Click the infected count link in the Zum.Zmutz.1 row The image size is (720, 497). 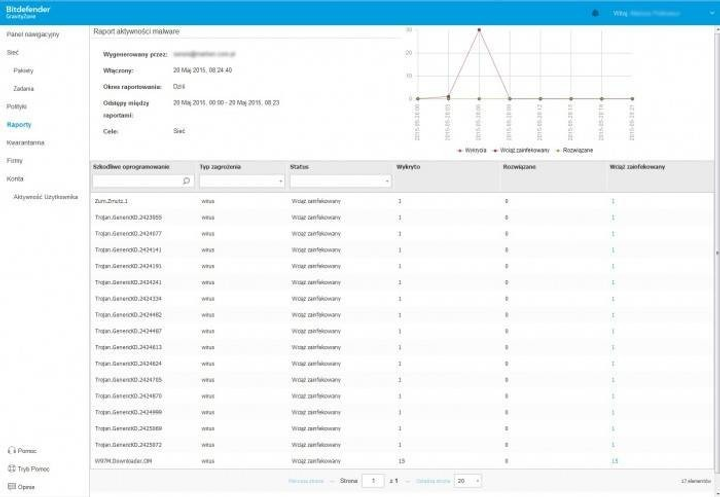(613, 201)
